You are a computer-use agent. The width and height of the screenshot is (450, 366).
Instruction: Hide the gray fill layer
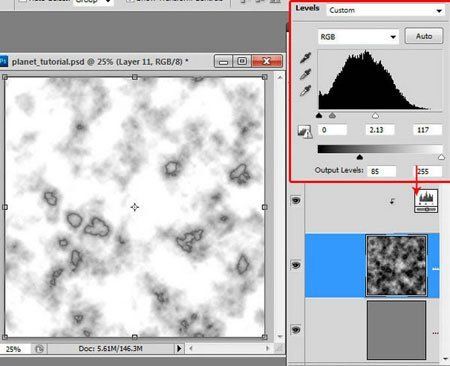[296, 330]
